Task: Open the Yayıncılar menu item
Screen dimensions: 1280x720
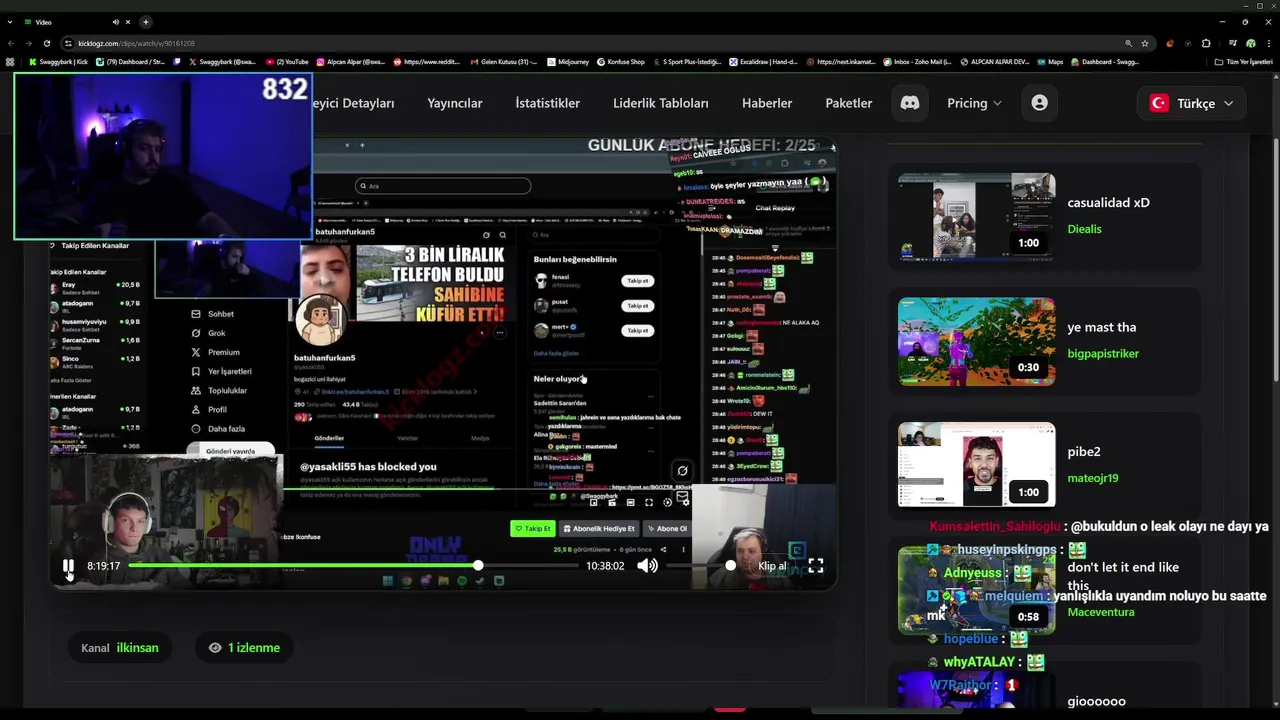Action: [455, 103]
